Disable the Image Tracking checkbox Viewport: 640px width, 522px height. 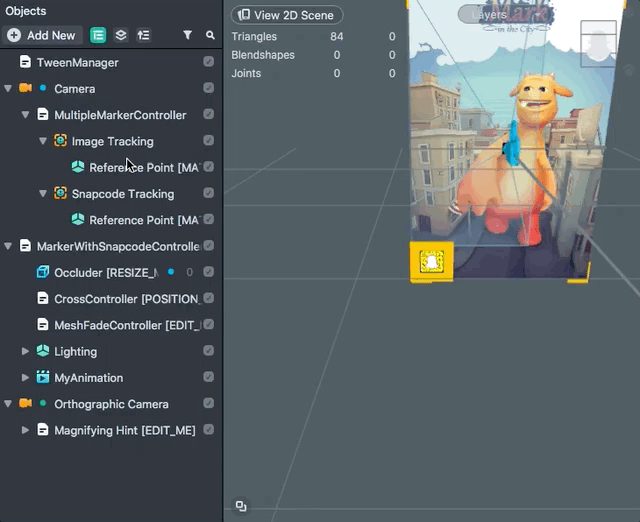pos(208,141)
